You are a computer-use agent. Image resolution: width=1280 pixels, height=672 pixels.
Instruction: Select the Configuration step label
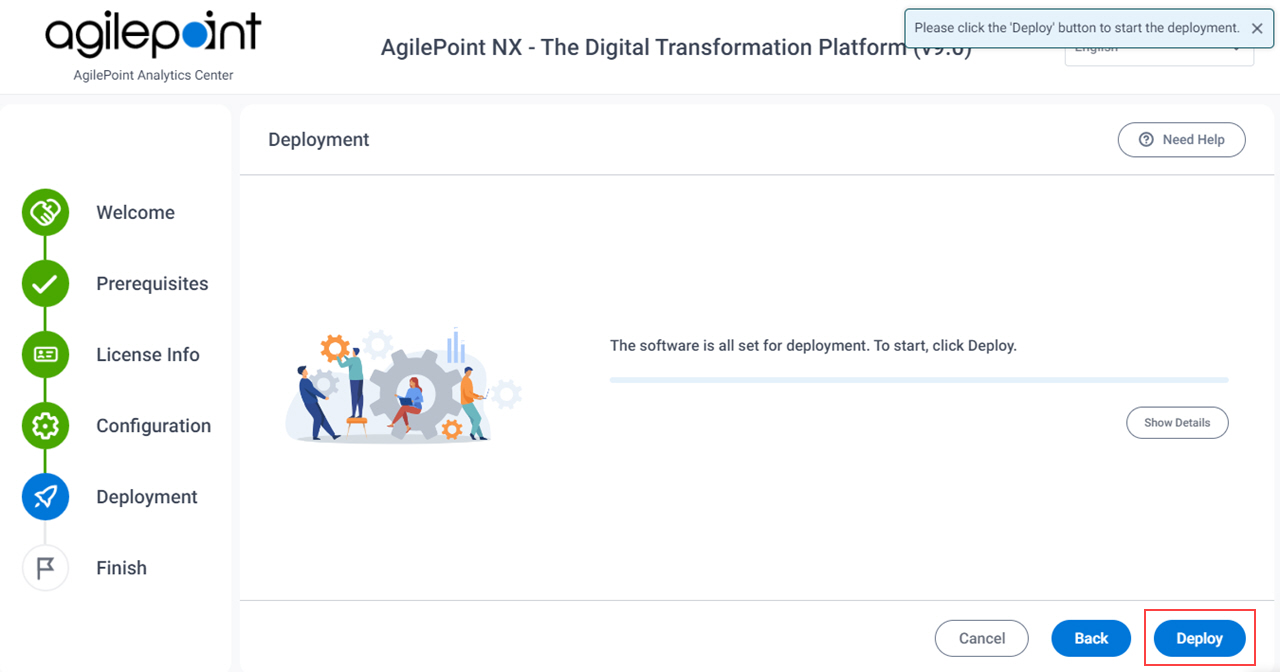click(x=153, y=426)
